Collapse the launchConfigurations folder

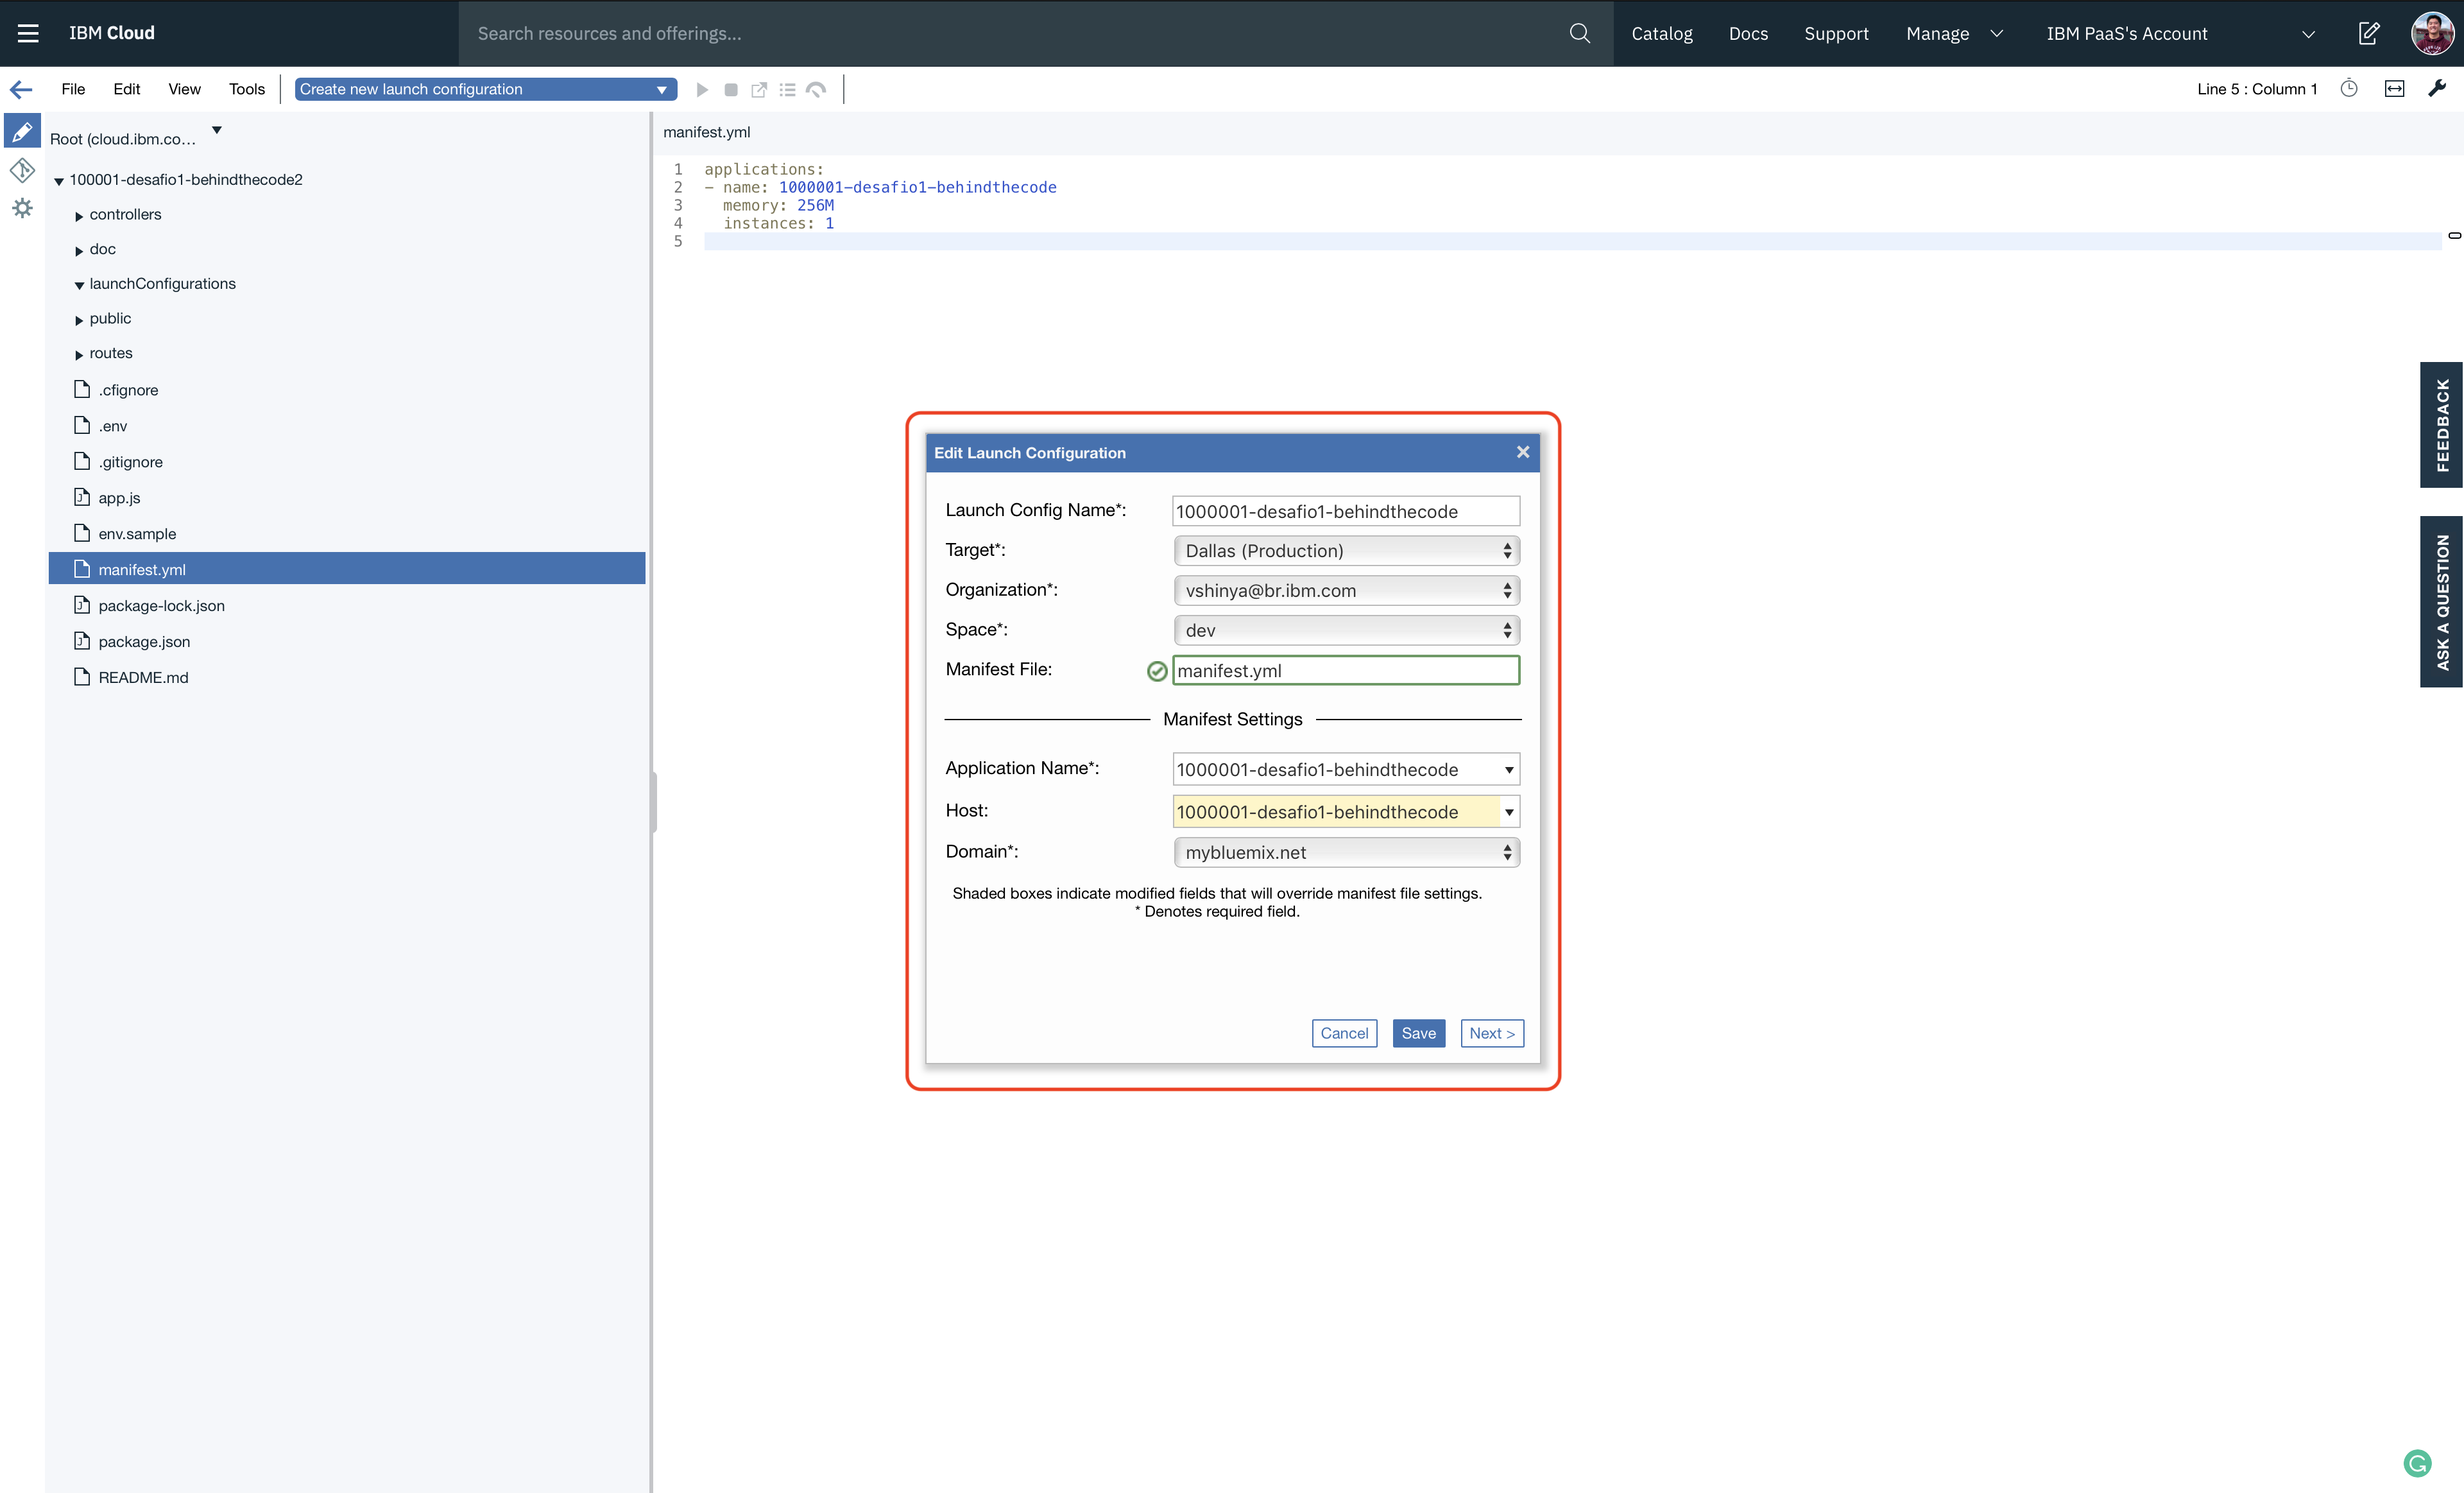click(x=79, y=285)
